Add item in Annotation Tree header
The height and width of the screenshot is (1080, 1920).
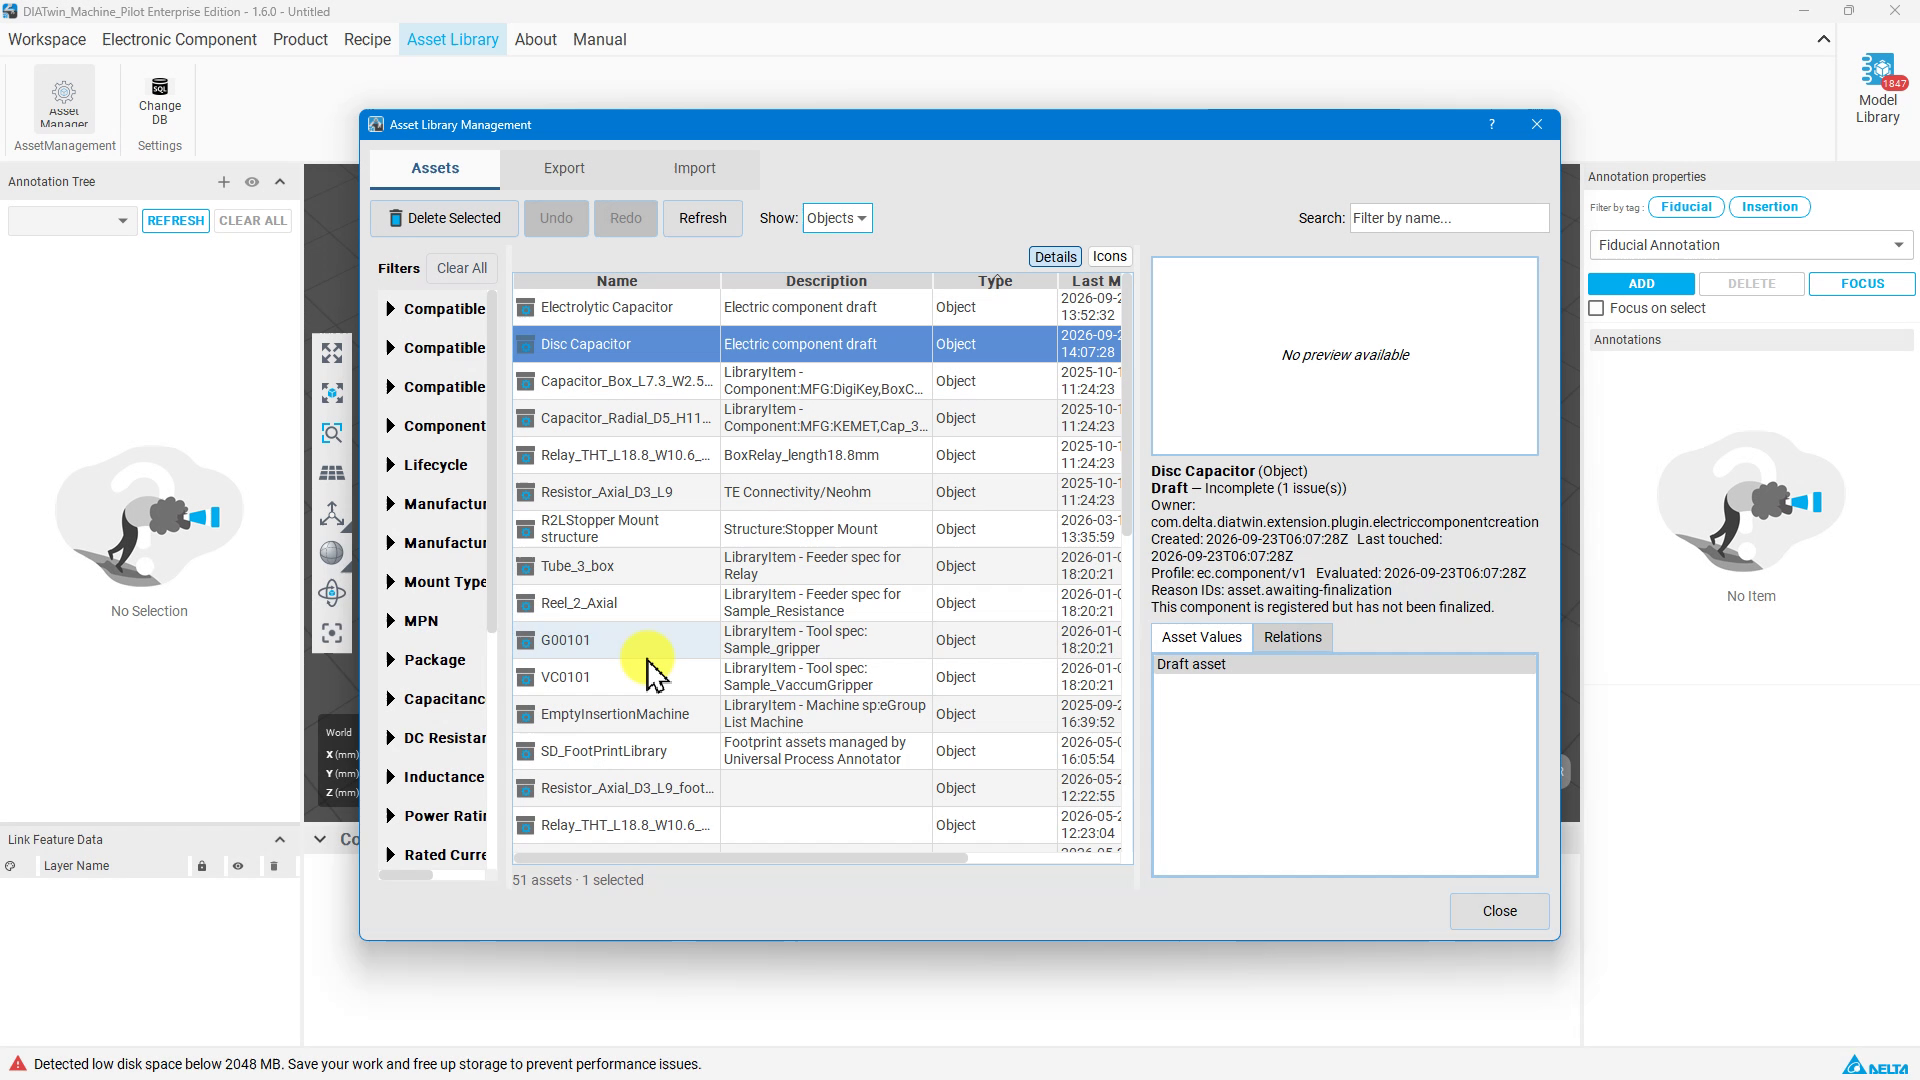(224, 182)
